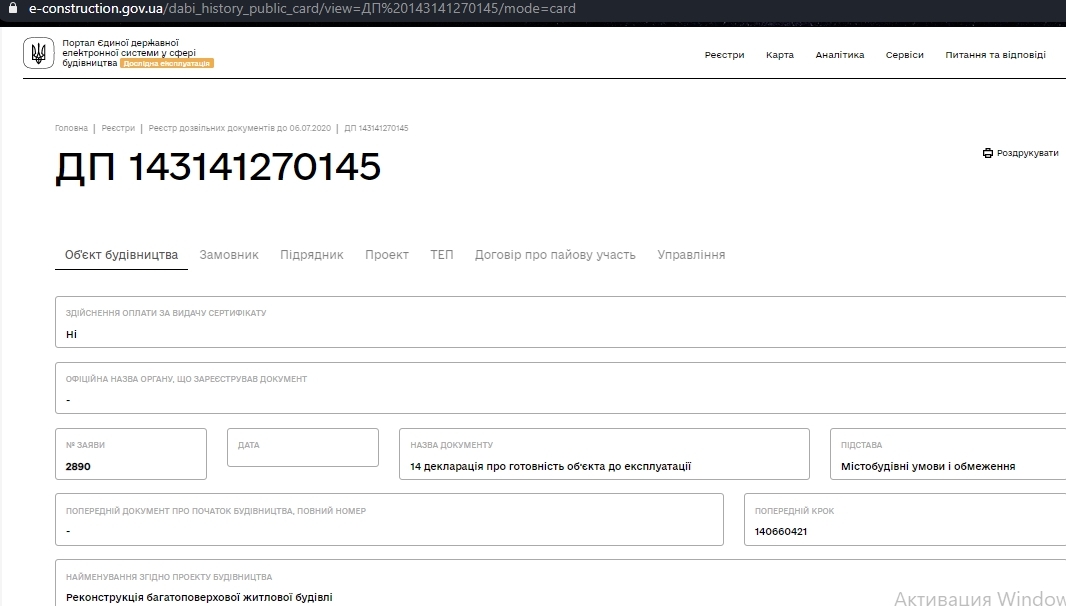Click the Головна breadcrumb link
This screenshot has height=606, width=1066.
71,128
